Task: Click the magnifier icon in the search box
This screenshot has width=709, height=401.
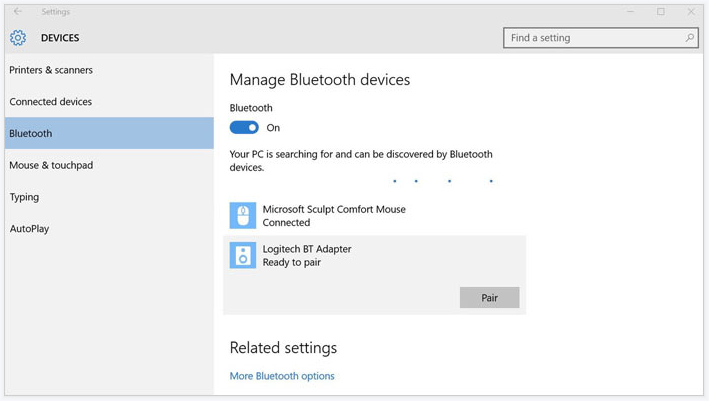Action: tap(689, 38)
